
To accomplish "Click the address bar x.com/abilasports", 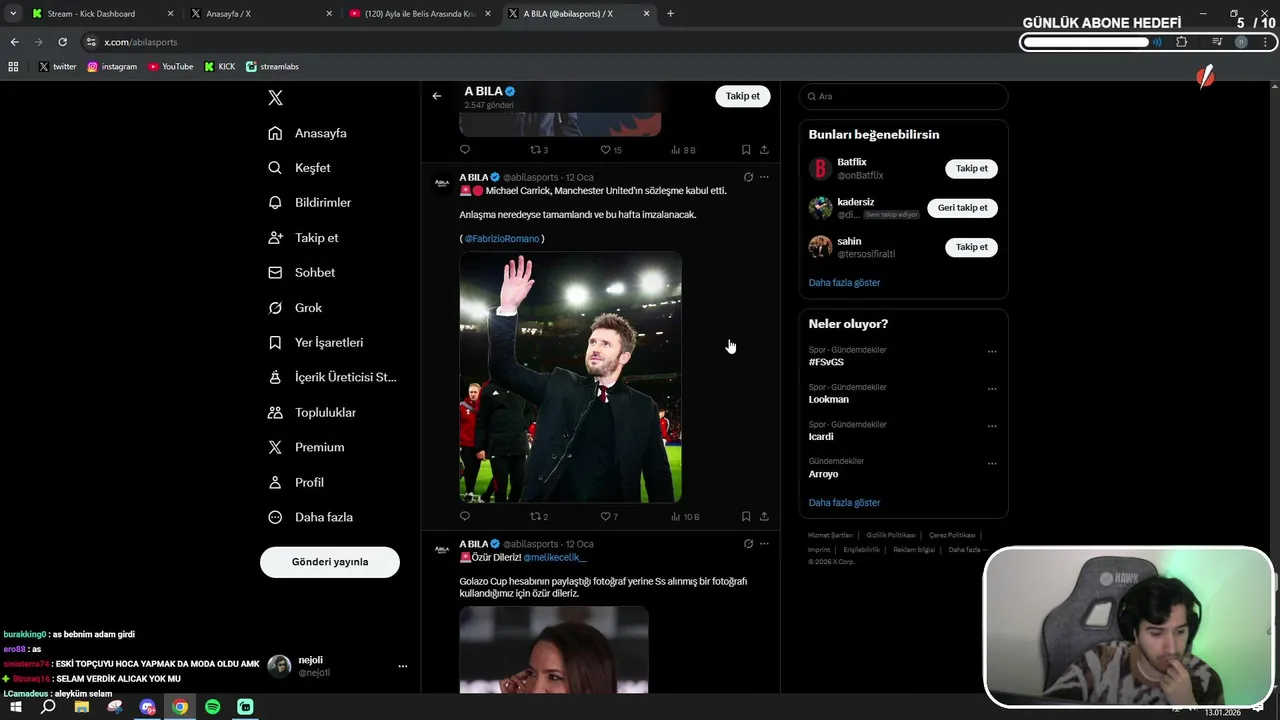I will [x=140, y=42].
